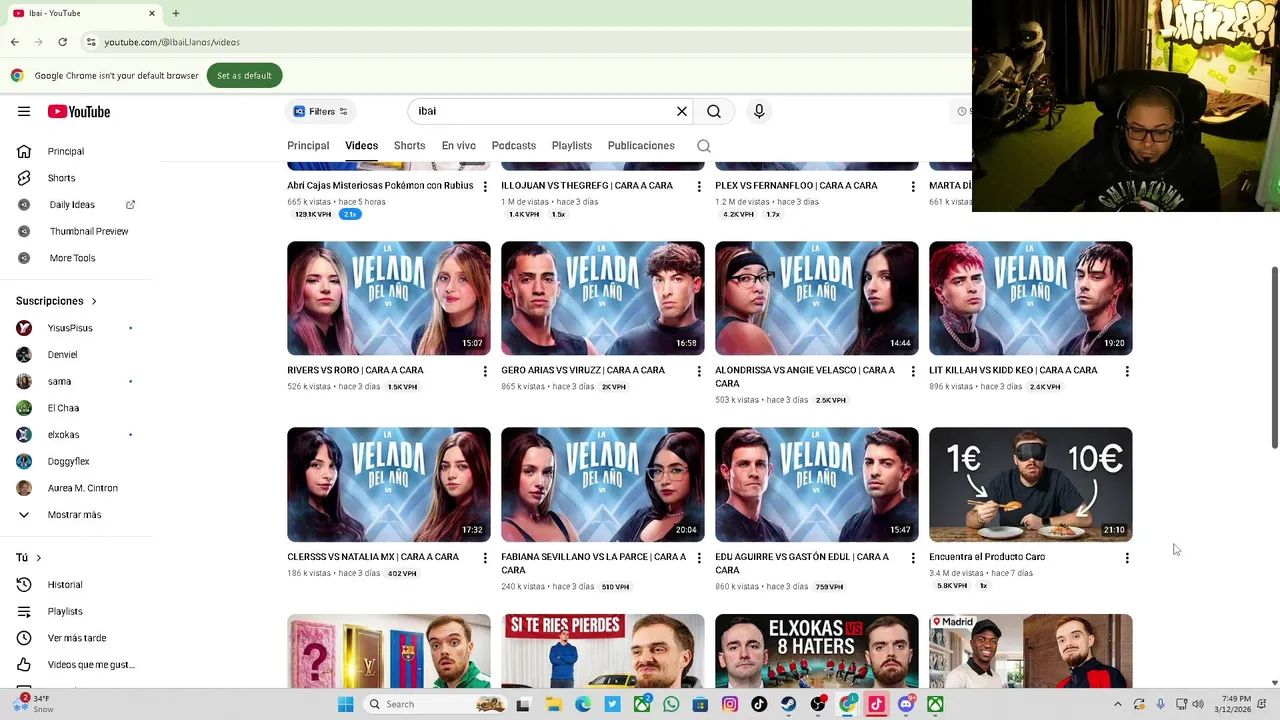1280x720 pixels.
Task: Expand the Suscripciones section chevron
Action: click(x=94, y=301)
